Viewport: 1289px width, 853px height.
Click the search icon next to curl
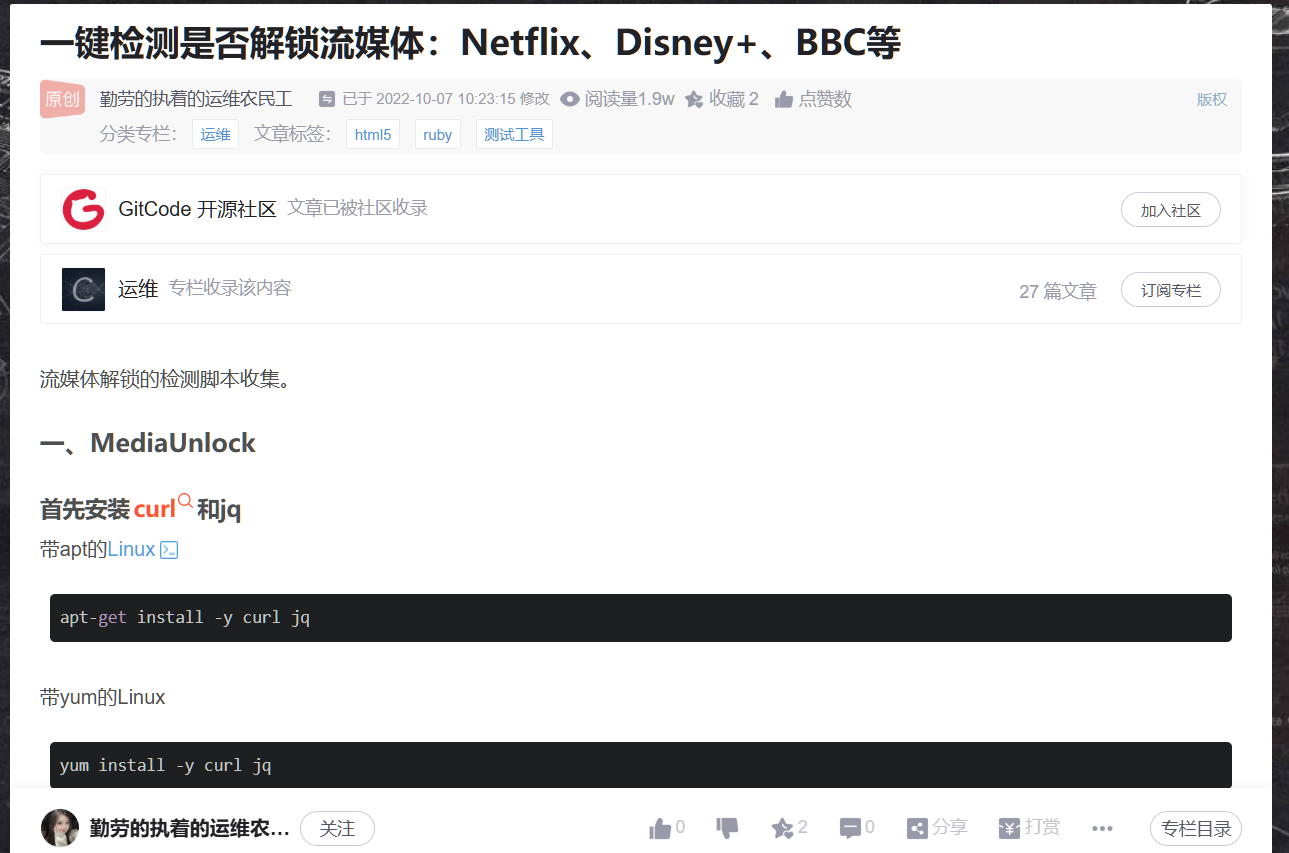(x=185, y=501)
